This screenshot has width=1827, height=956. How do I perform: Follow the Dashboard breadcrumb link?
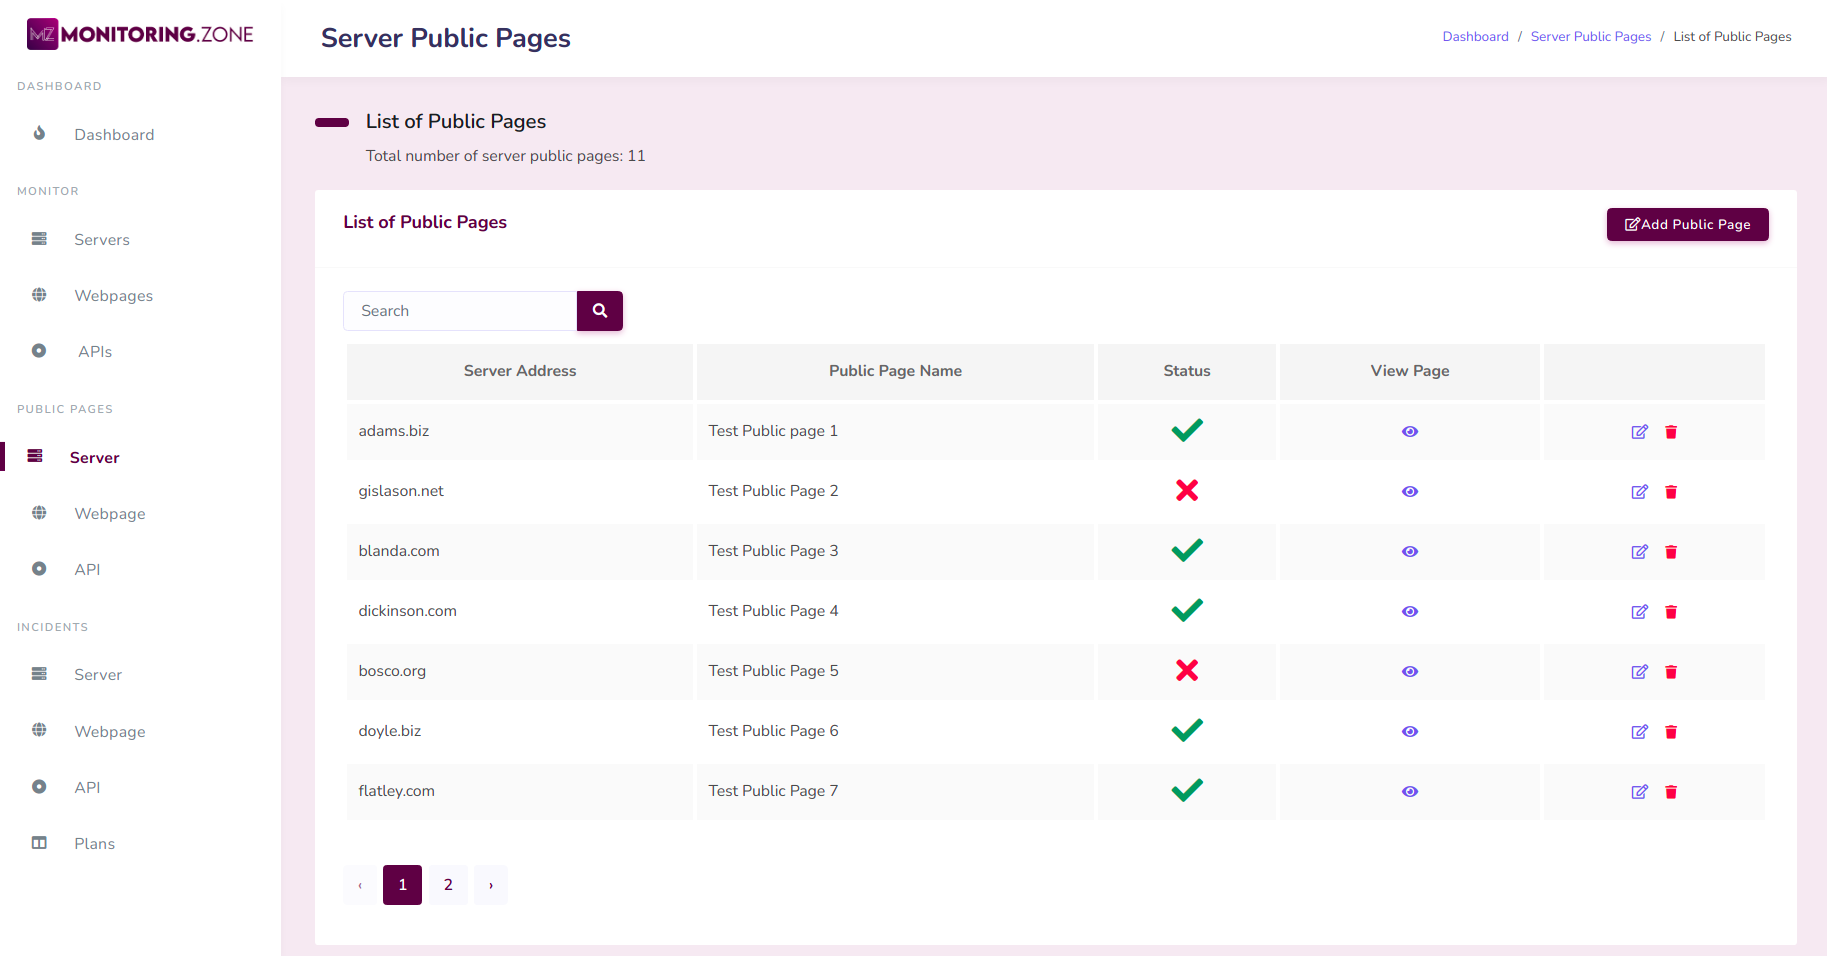[x=1475, y=37]
